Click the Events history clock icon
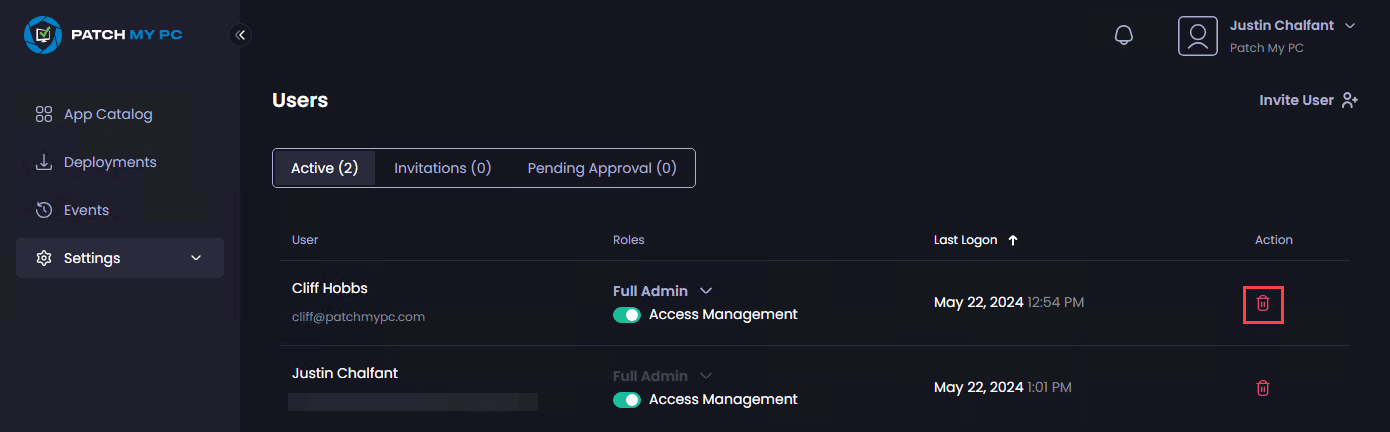Viewport: 1390px width, 432px height. point(43,210)
